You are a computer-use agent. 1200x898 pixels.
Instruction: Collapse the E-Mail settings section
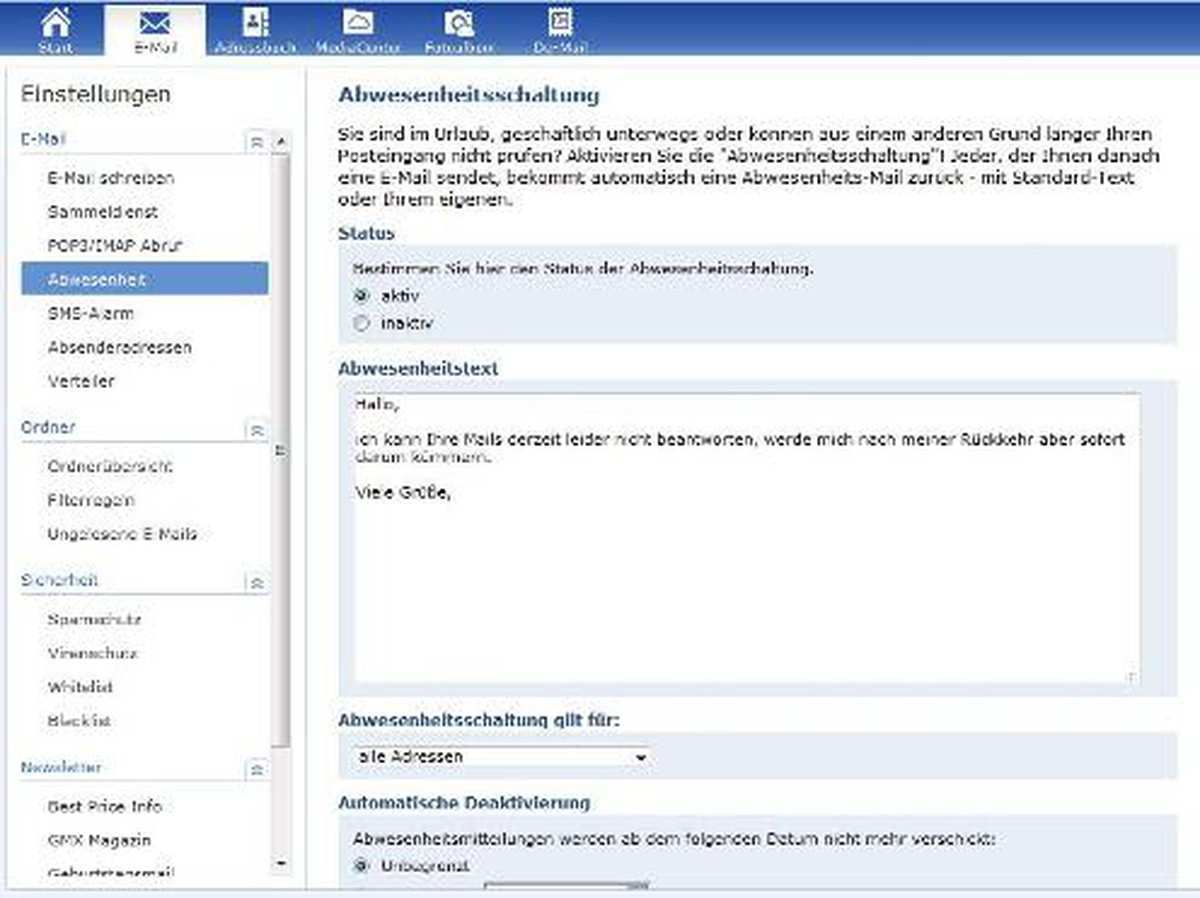[x=257, y=142]
